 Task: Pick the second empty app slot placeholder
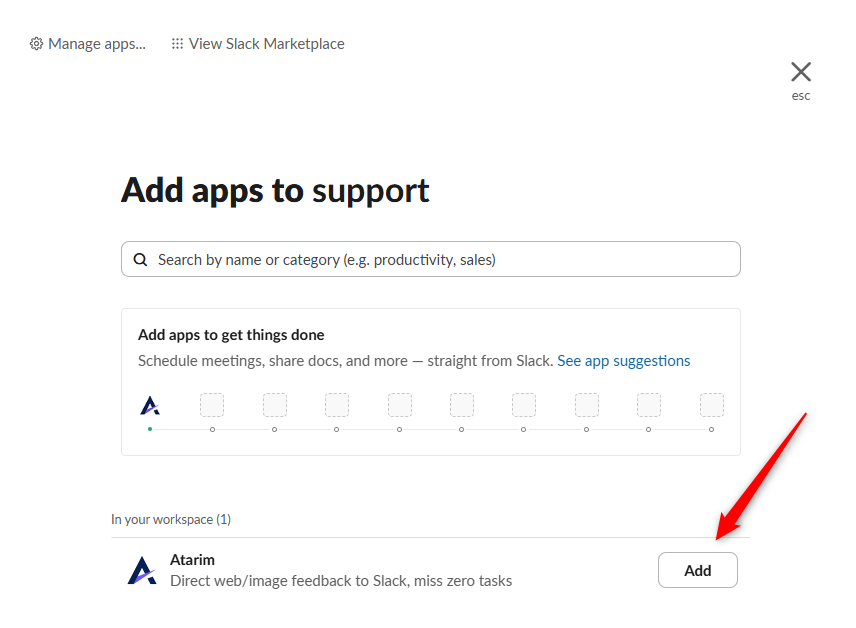275,405
